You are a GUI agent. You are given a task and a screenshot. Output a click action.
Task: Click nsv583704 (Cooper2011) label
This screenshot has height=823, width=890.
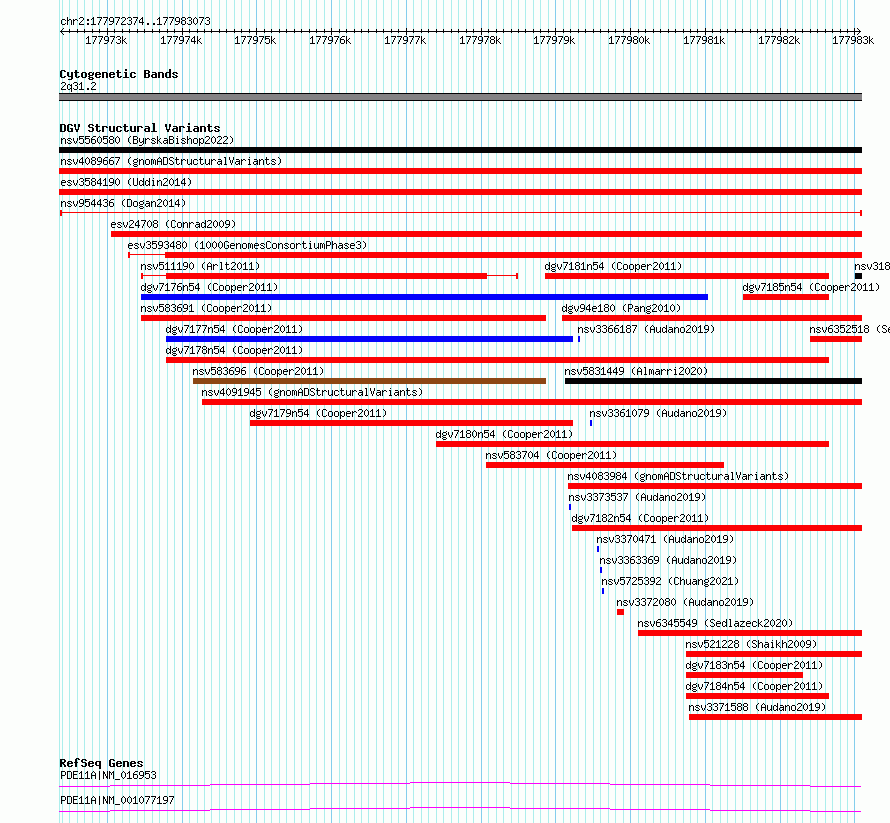(x=551, y=455)
